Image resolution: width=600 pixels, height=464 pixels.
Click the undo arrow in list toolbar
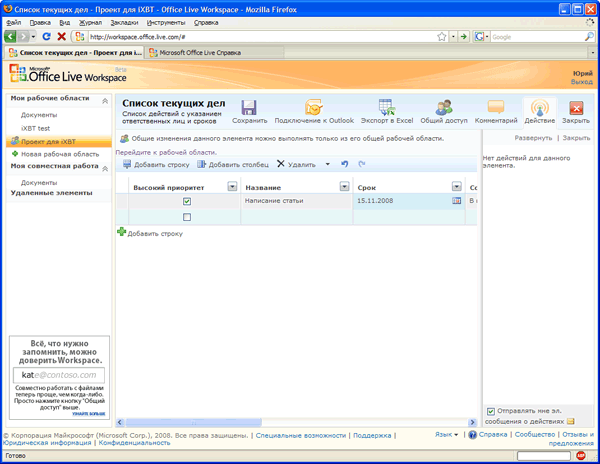(345, 164)
